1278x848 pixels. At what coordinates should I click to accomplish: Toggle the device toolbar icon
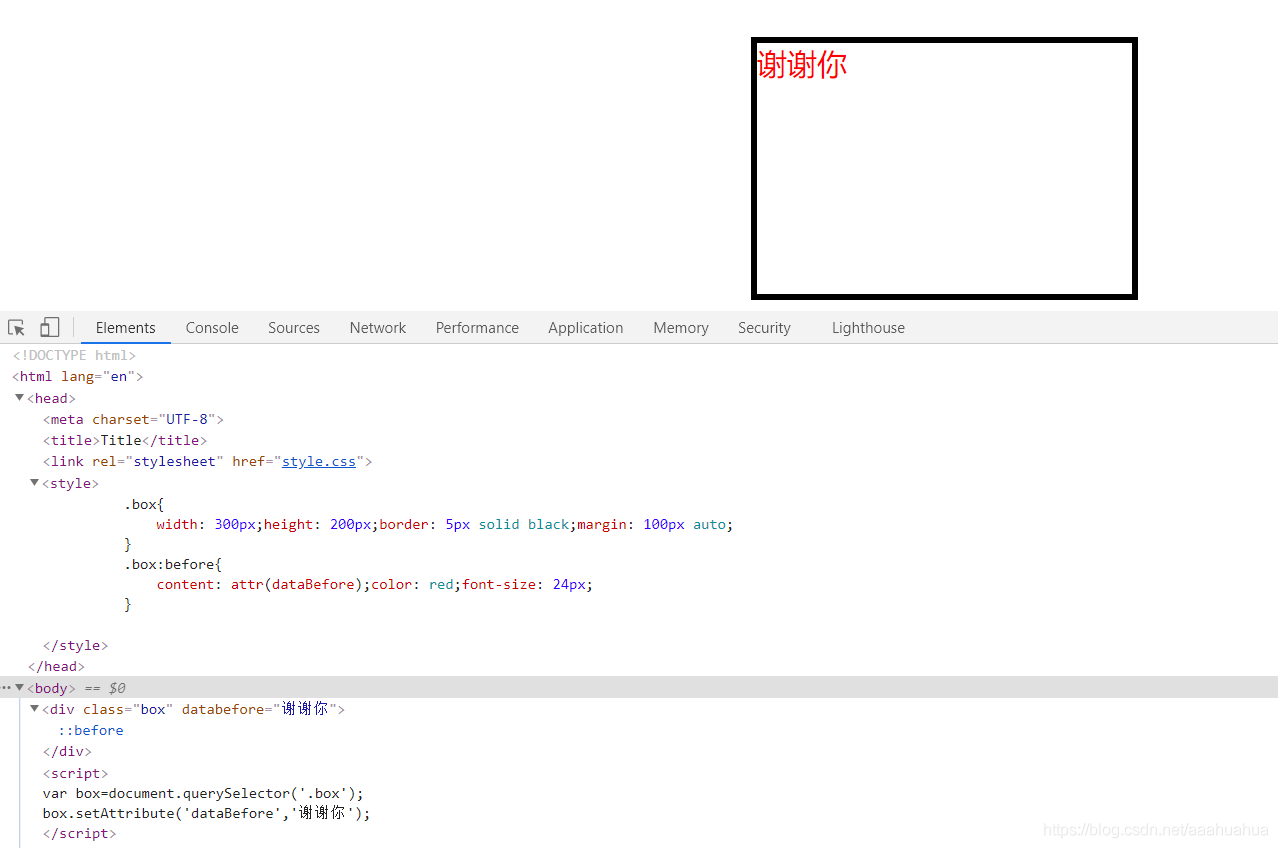[x=49, y=328]
